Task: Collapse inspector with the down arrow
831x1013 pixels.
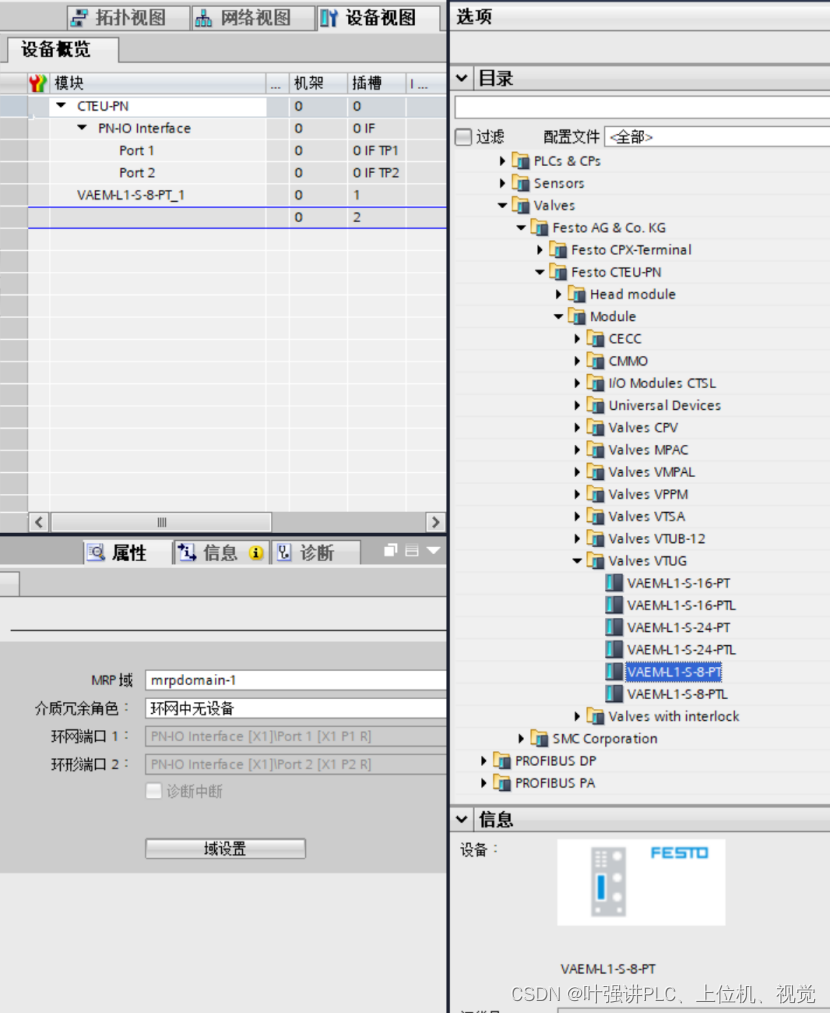Action: pos(434,550)
